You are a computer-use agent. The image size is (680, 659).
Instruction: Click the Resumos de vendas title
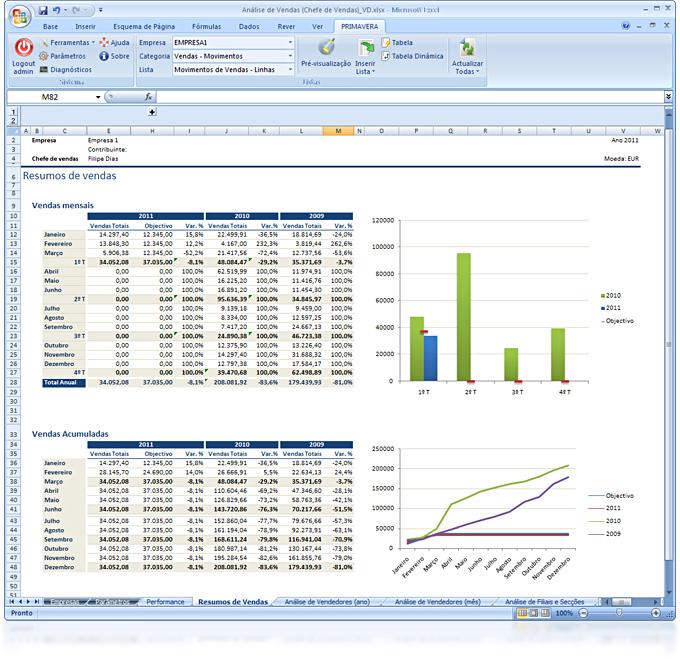pyautogui.click(x=69, y=176)
